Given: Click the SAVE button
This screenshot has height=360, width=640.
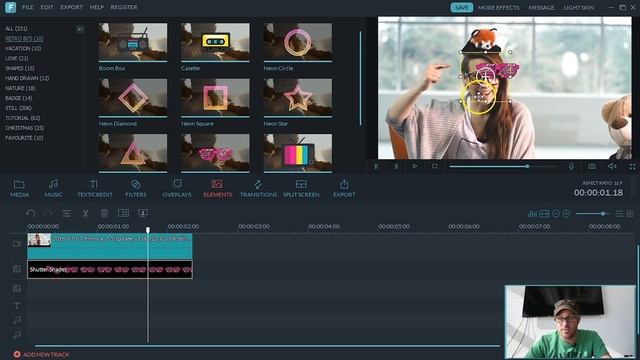Looking at the screenshot, I should 461,7.
